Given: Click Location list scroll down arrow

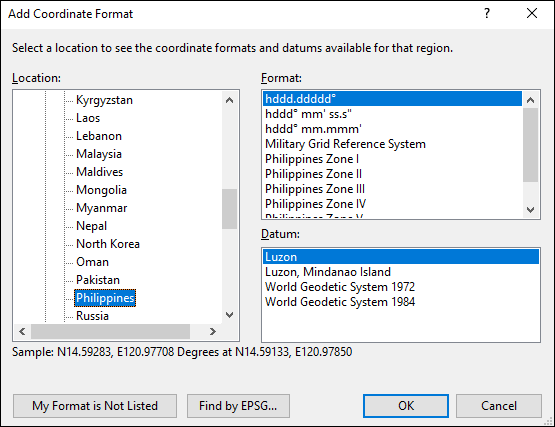Looking at the screenshot, I should (229, 315).
